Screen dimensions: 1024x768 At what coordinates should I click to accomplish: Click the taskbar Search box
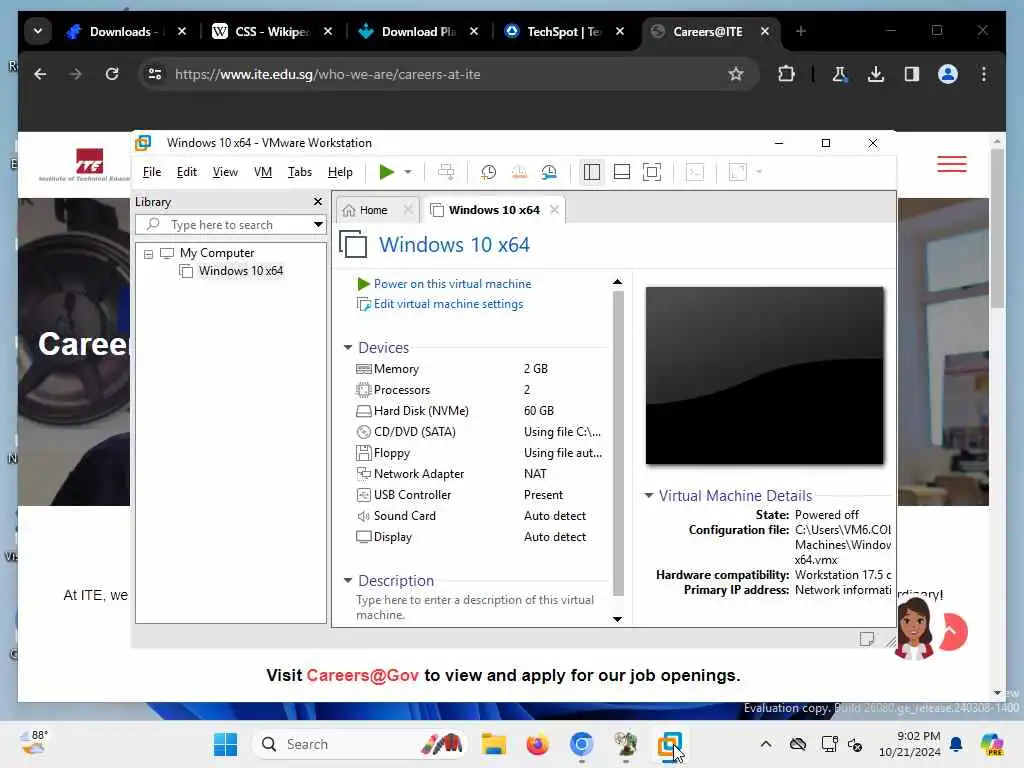point(359,744)
